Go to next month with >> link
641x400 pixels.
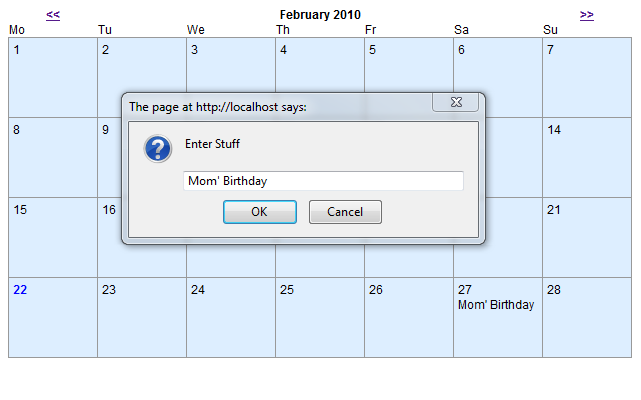[587, 15]
